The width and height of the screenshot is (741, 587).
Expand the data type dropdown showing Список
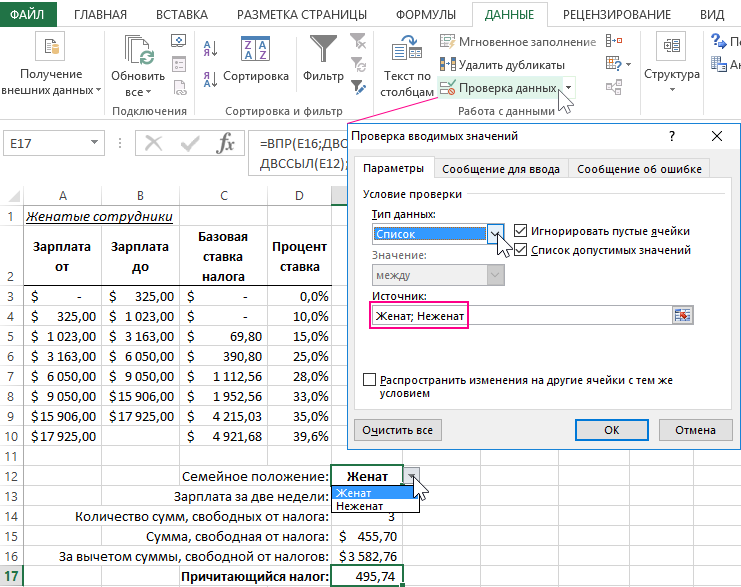[496, 234]
